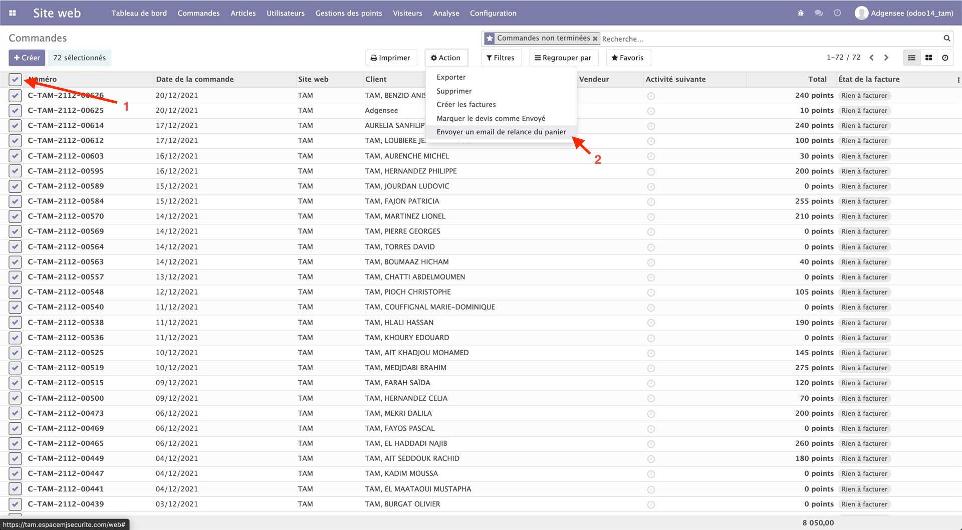Click the activity clock icon for C-TAM-2112-00557

[x=651, y=277]
